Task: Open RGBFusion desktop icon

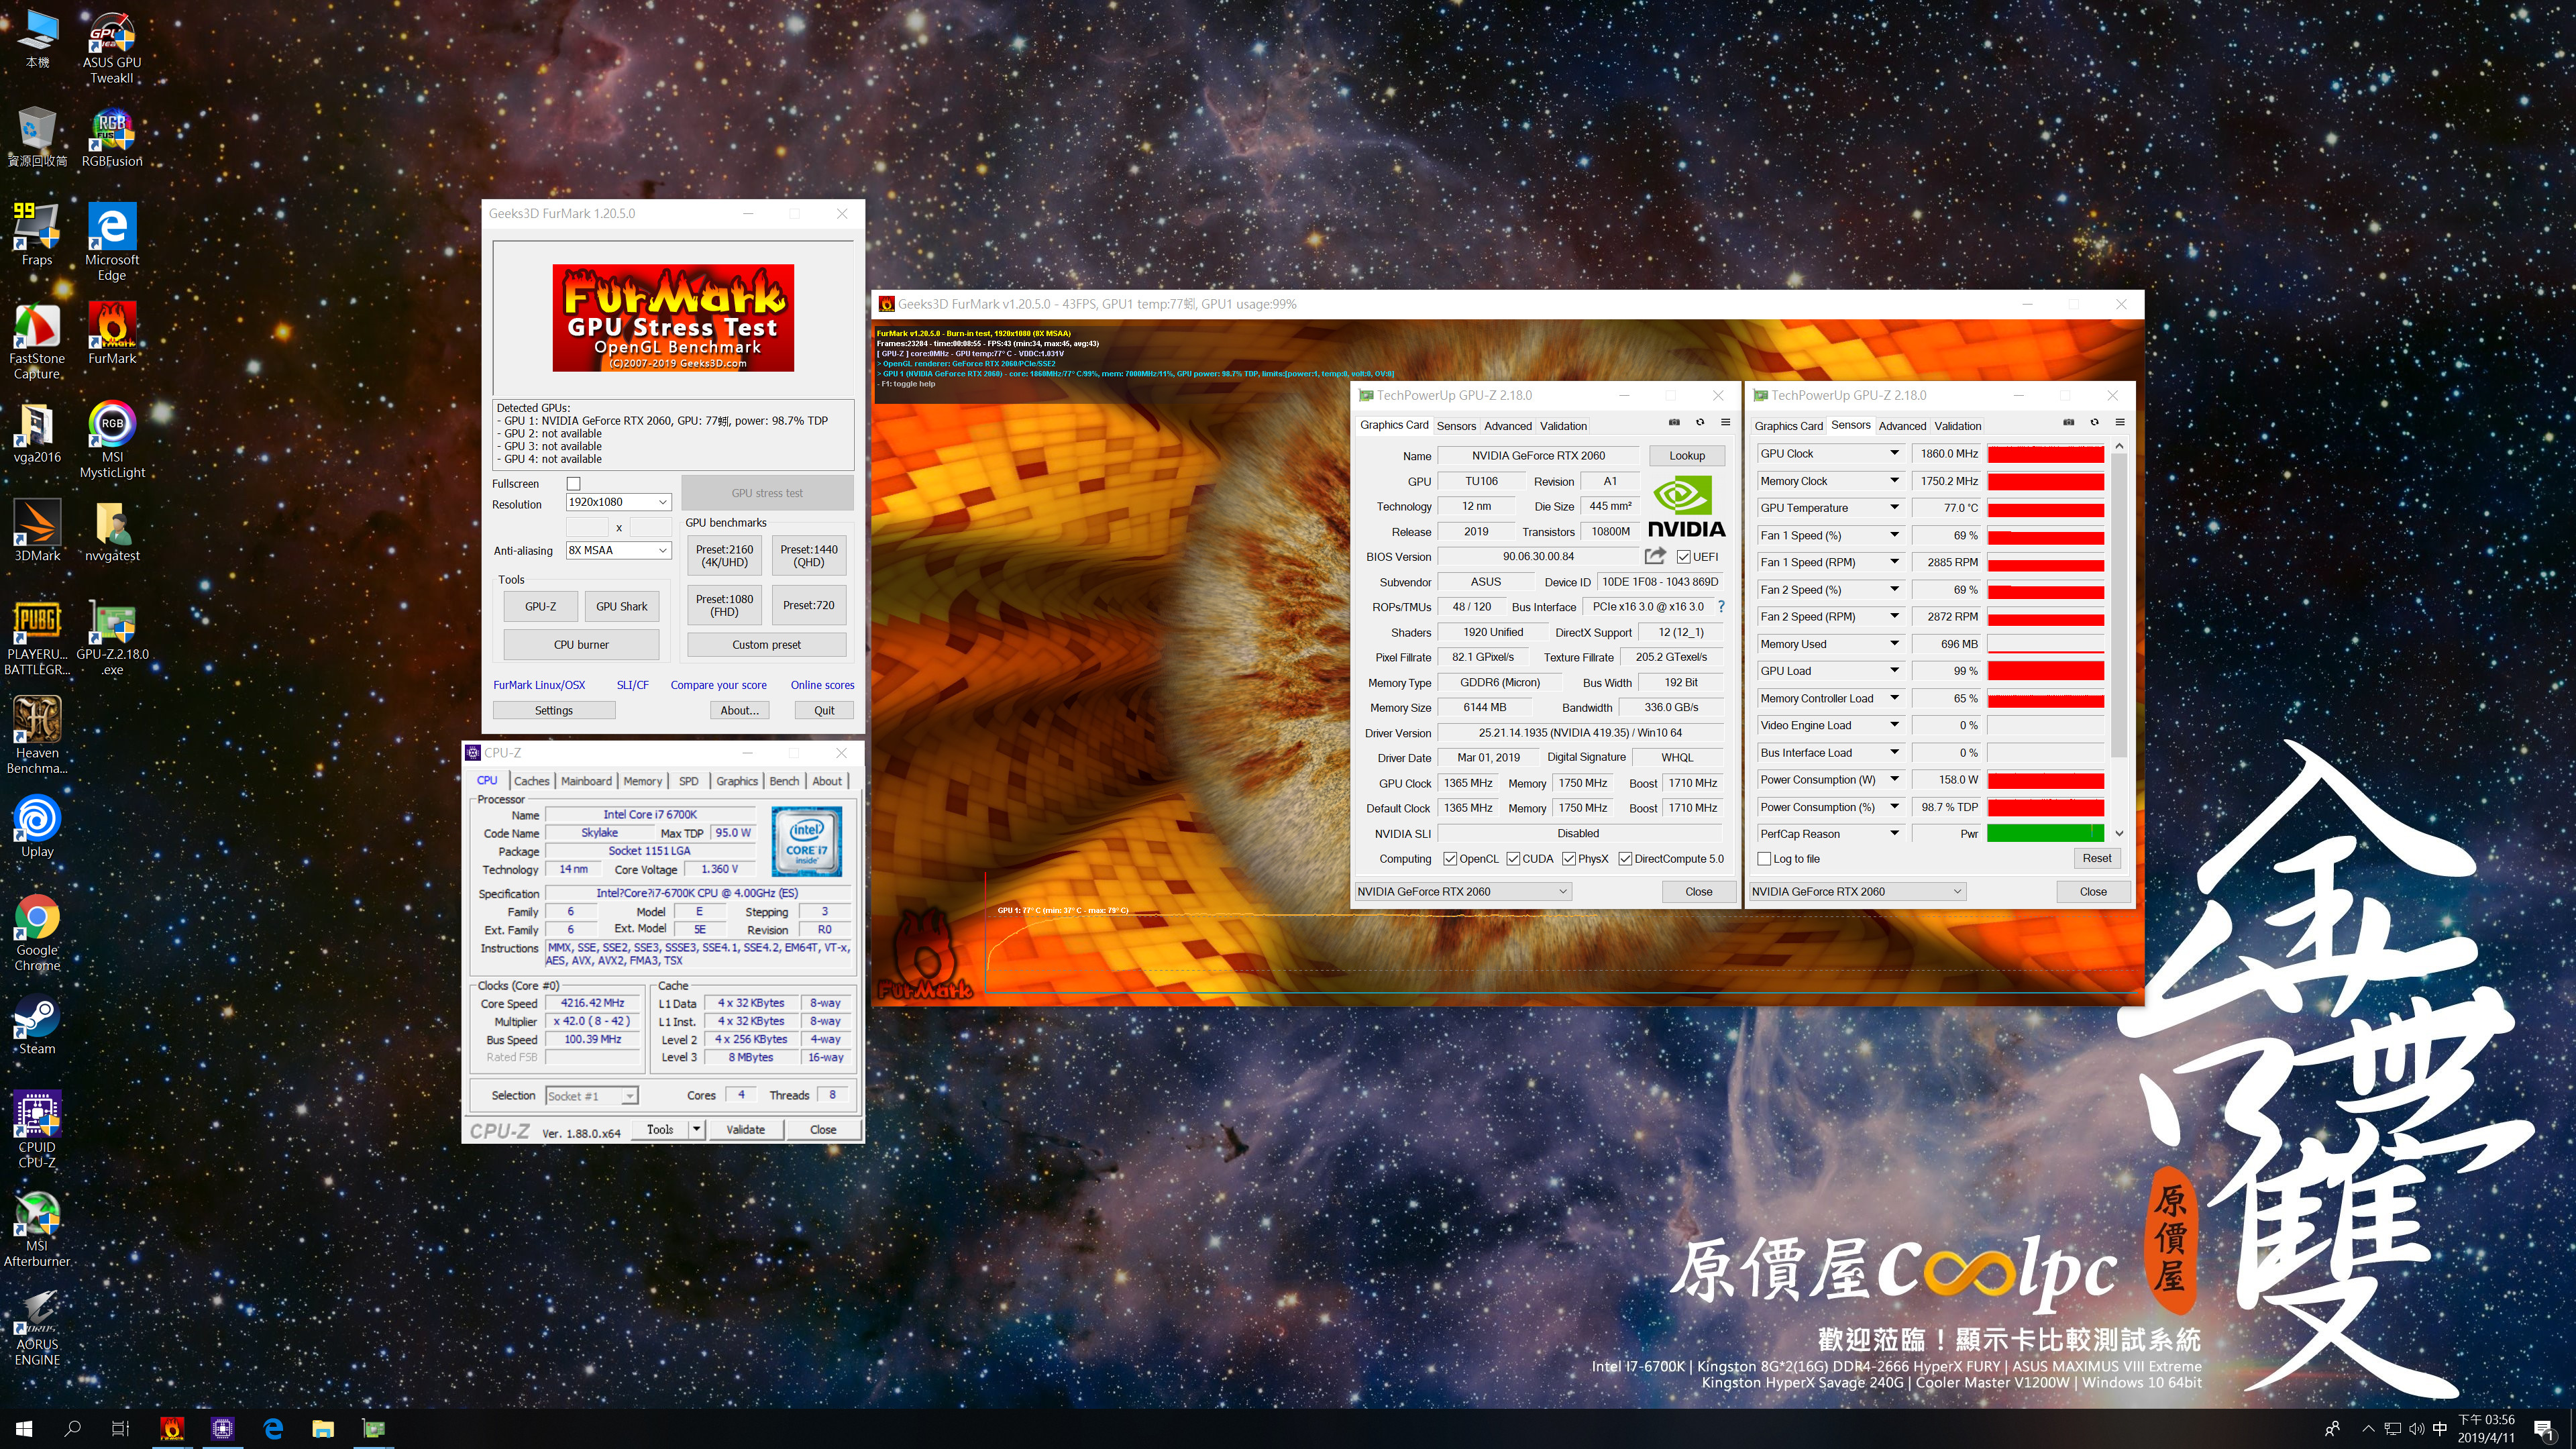Action: (112, 138)
